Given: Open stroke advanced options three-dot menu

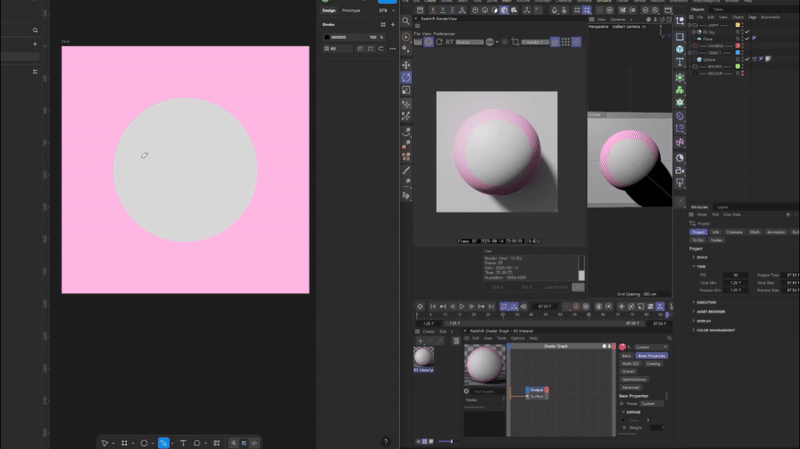Looking at the screenshot, I should [x=393, y=48].
